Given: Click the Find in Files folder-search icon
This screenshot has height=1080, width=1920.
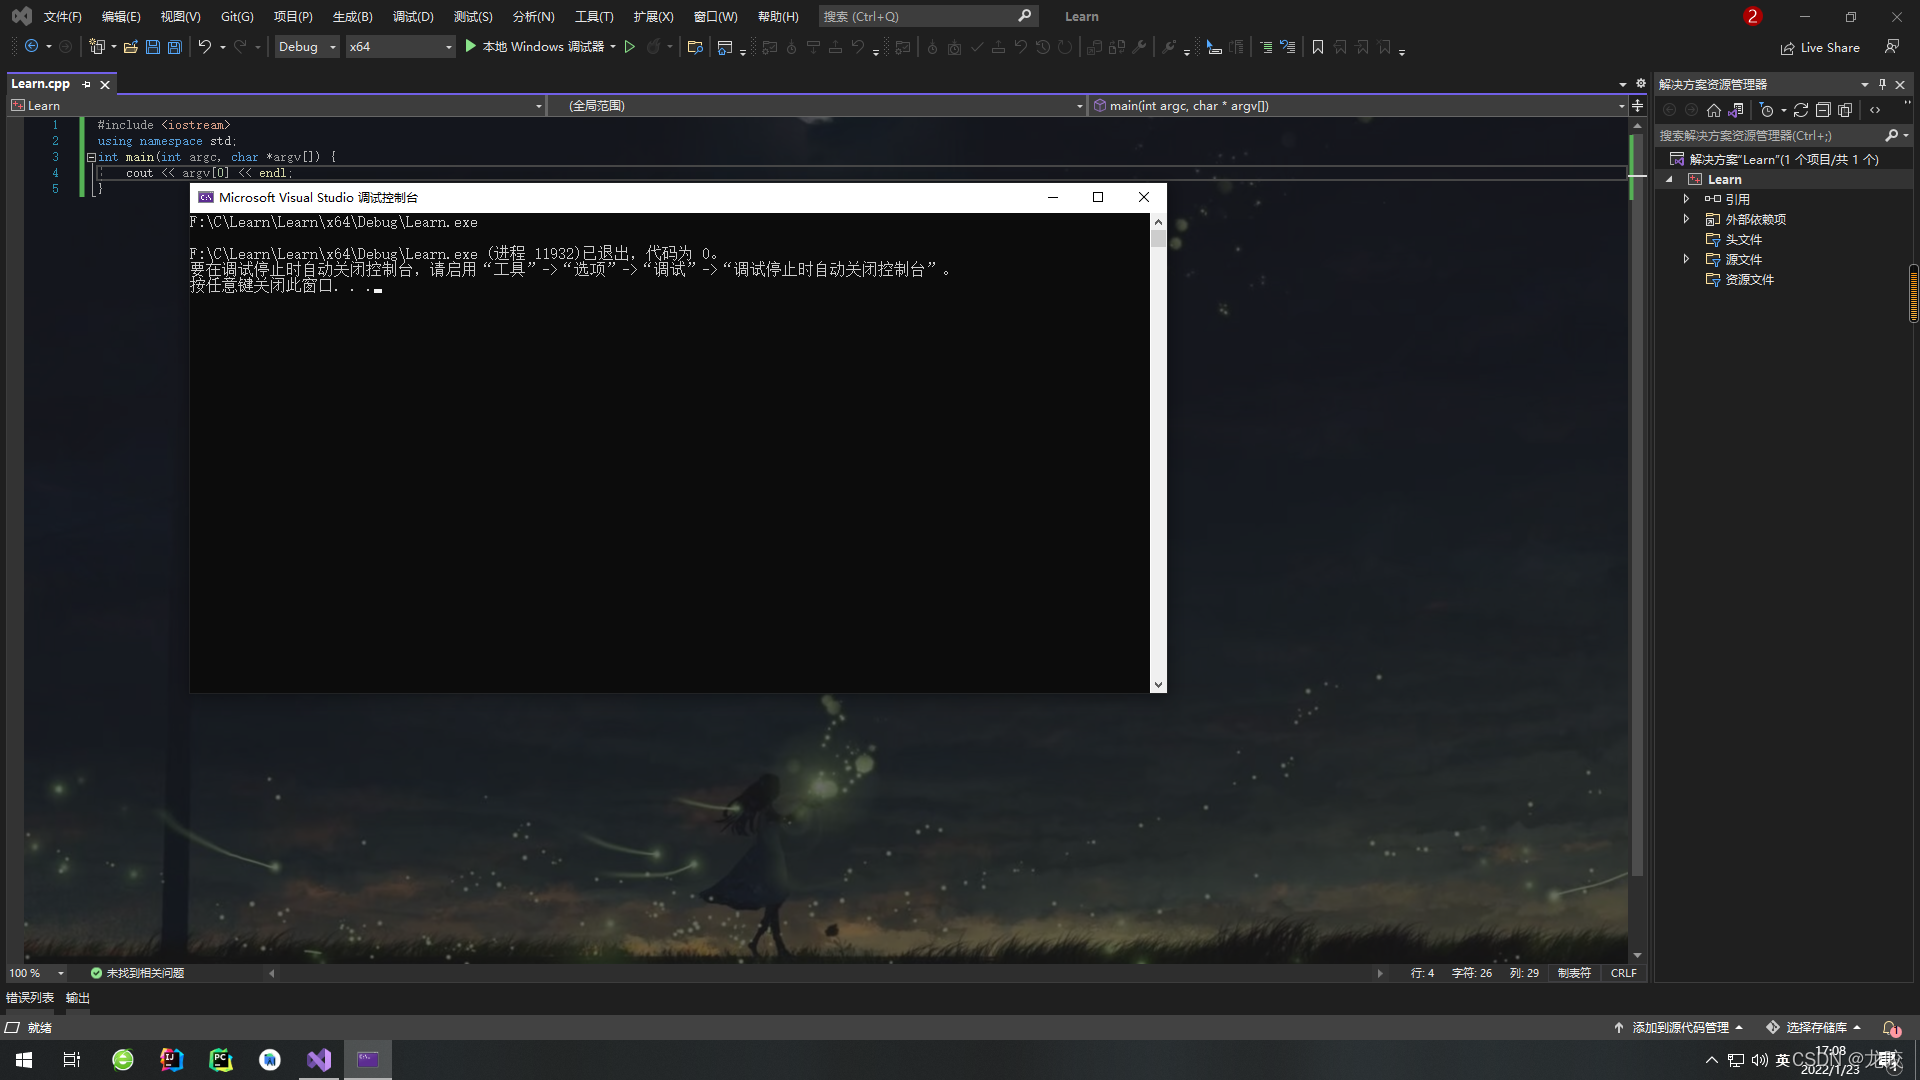Looking at the screenshot, I should [x=695, y=47].
